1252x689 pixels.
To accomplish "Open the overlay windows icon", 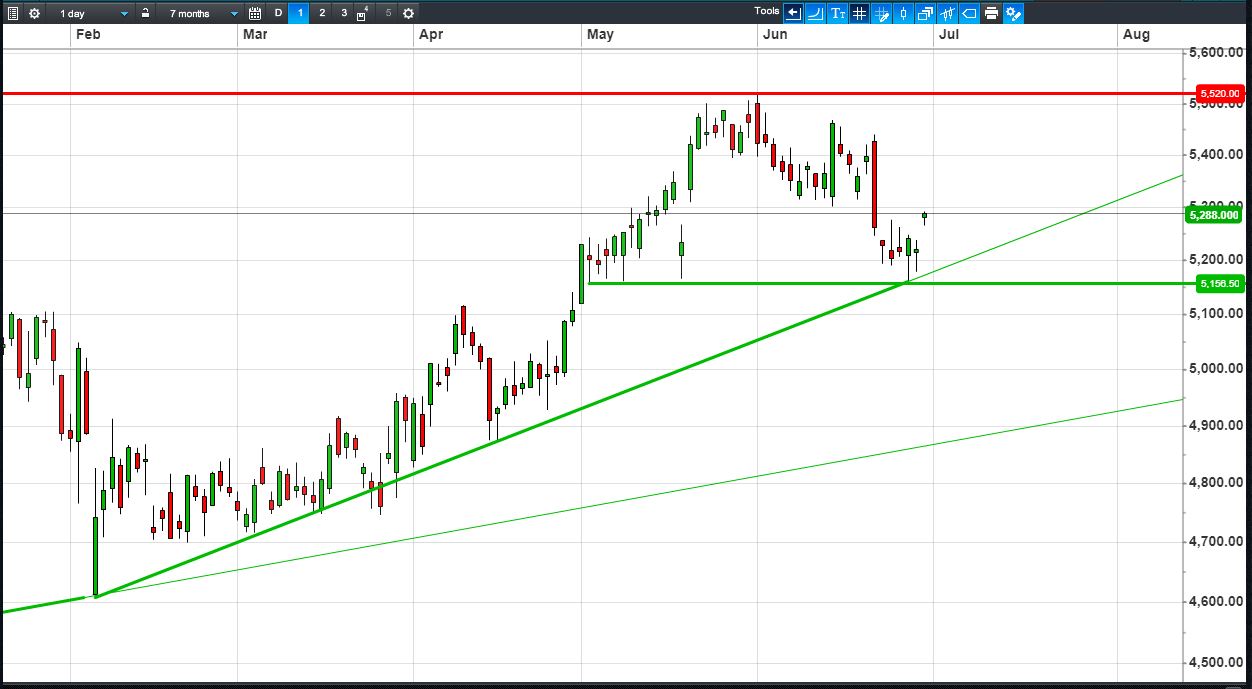I will coord(925,13).
